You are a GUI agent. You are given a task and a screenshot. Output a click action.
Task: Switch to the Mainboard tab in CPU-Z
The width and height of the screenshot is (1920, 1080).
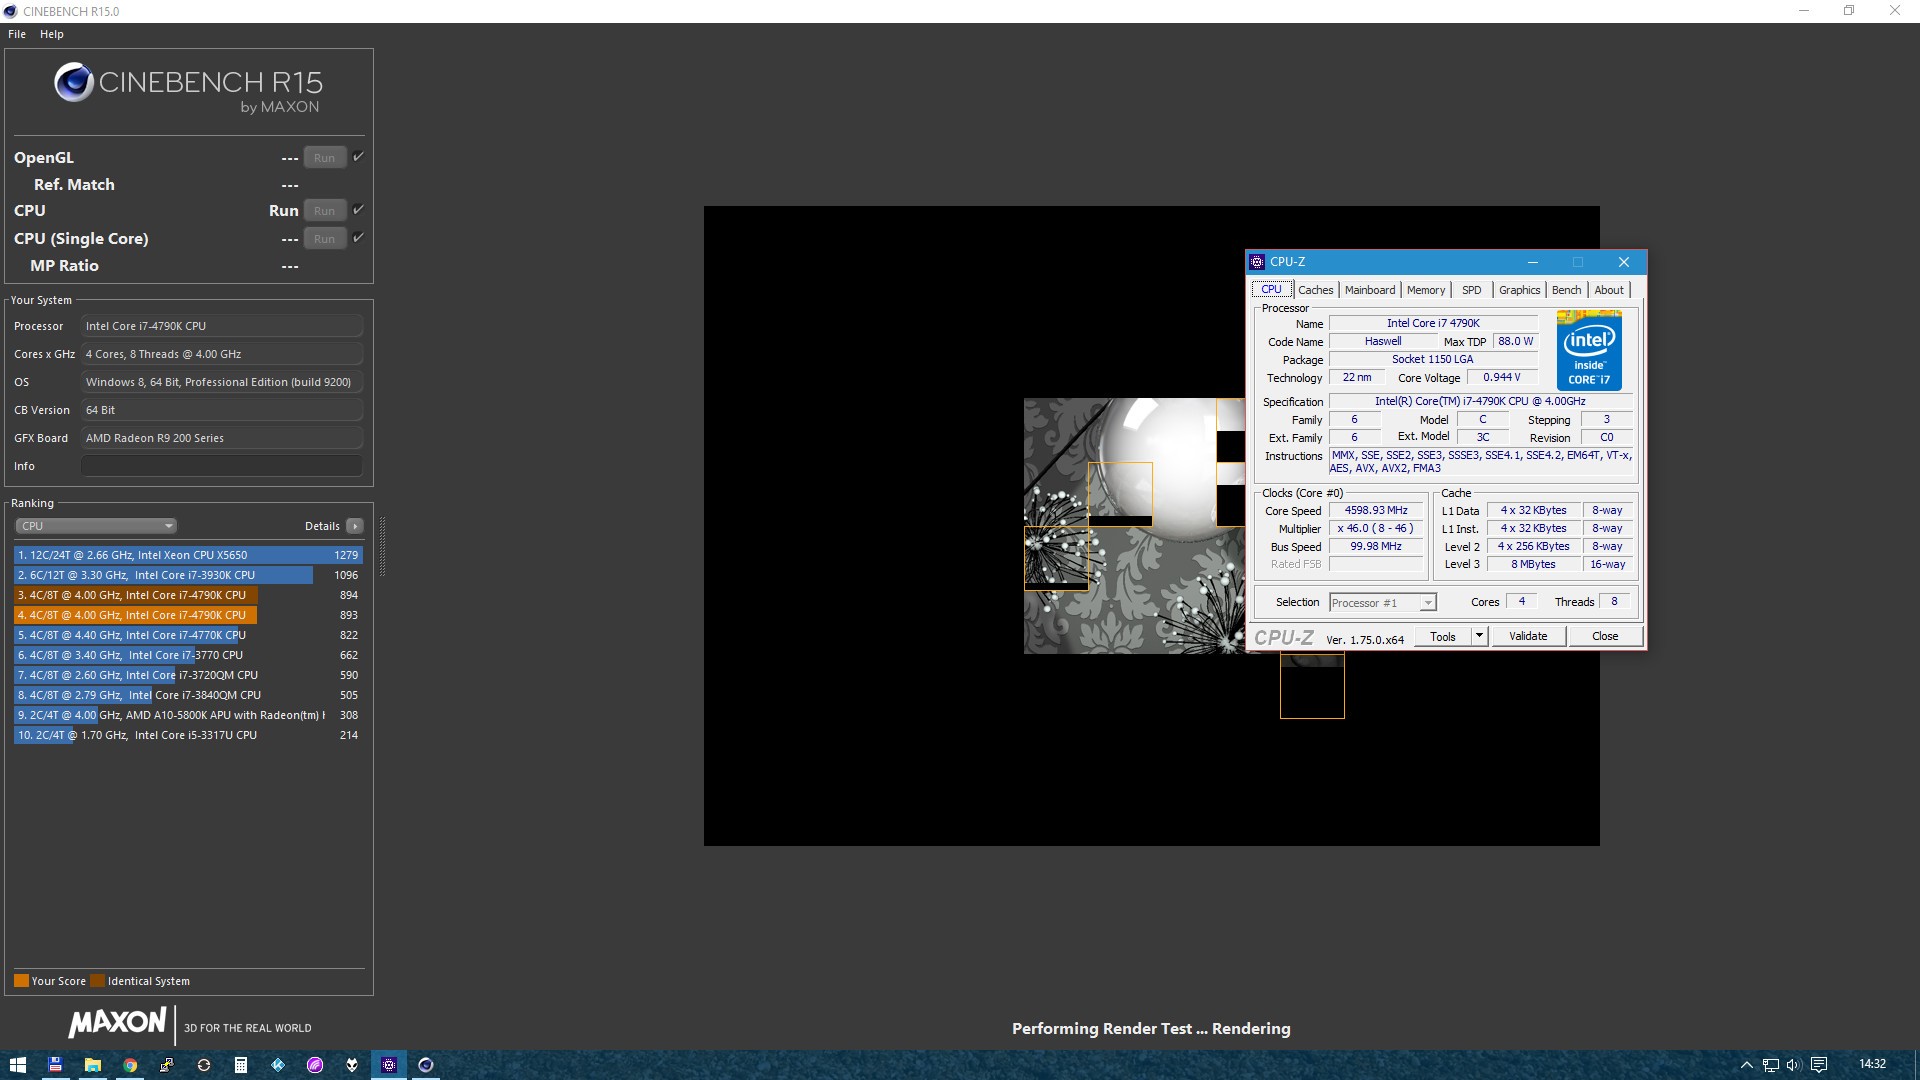click(x=1369, y=290)
